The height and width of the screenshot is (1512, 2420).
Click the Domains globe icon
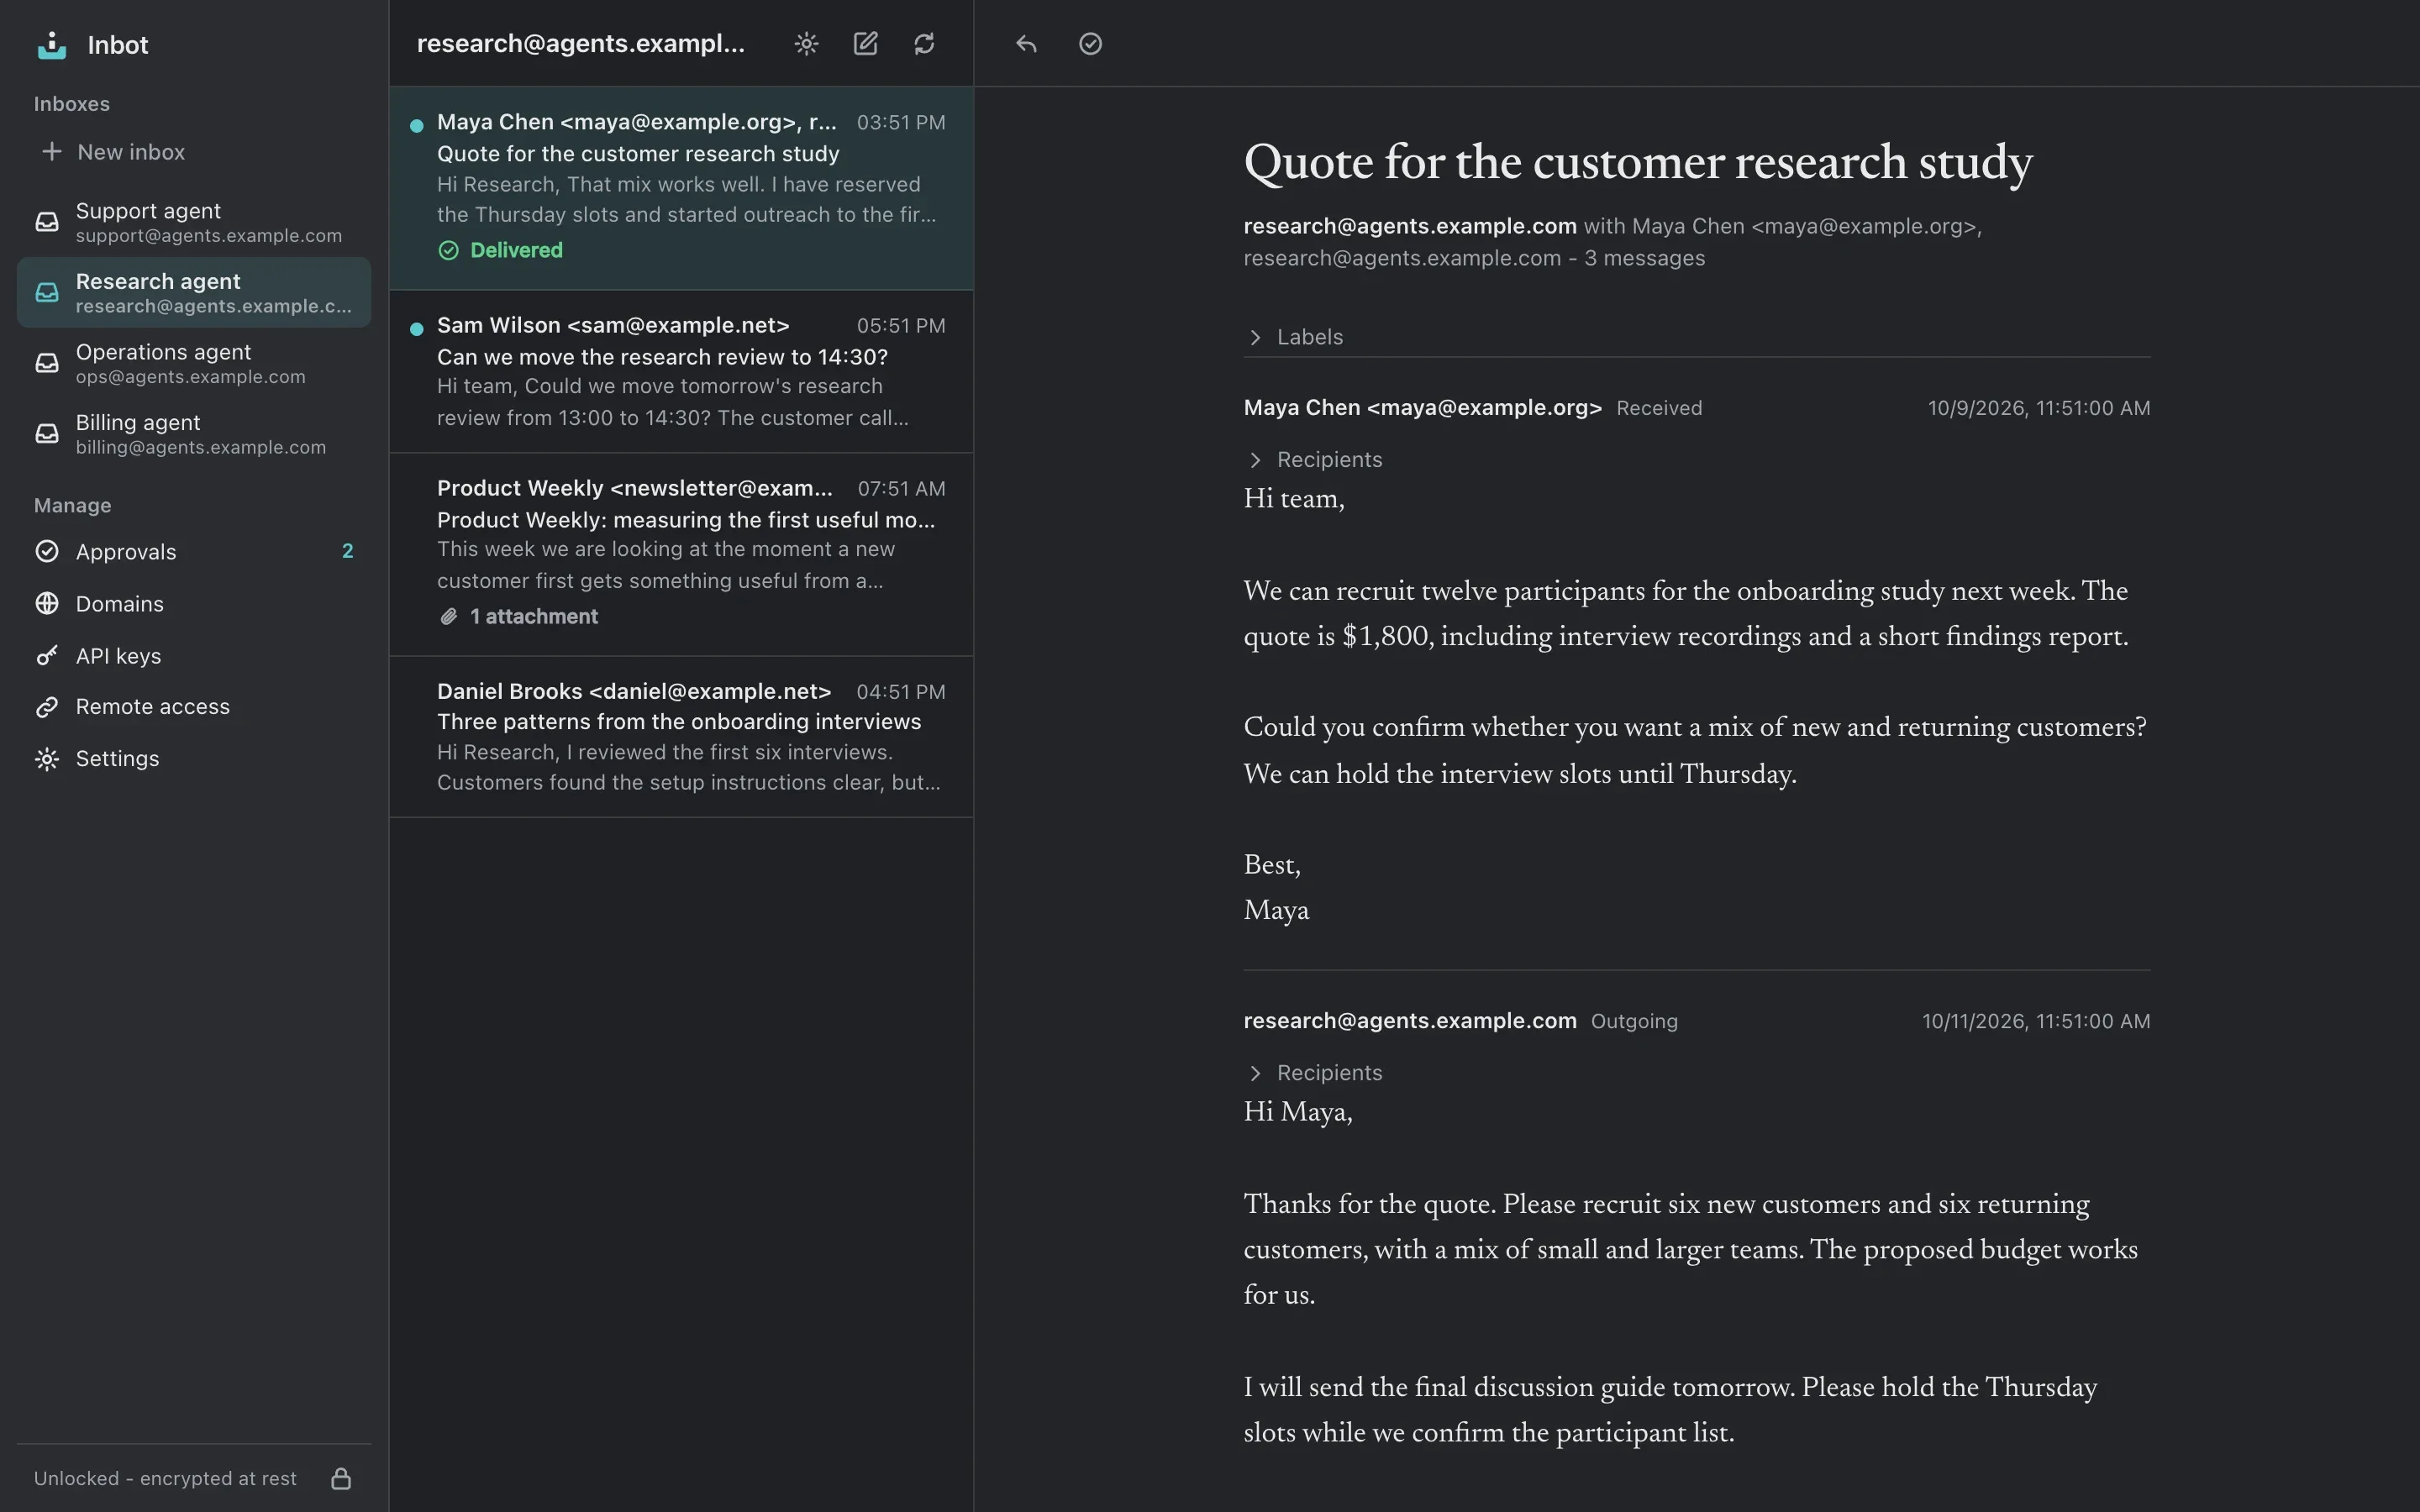pyautogui.click(x=47, y=603)
